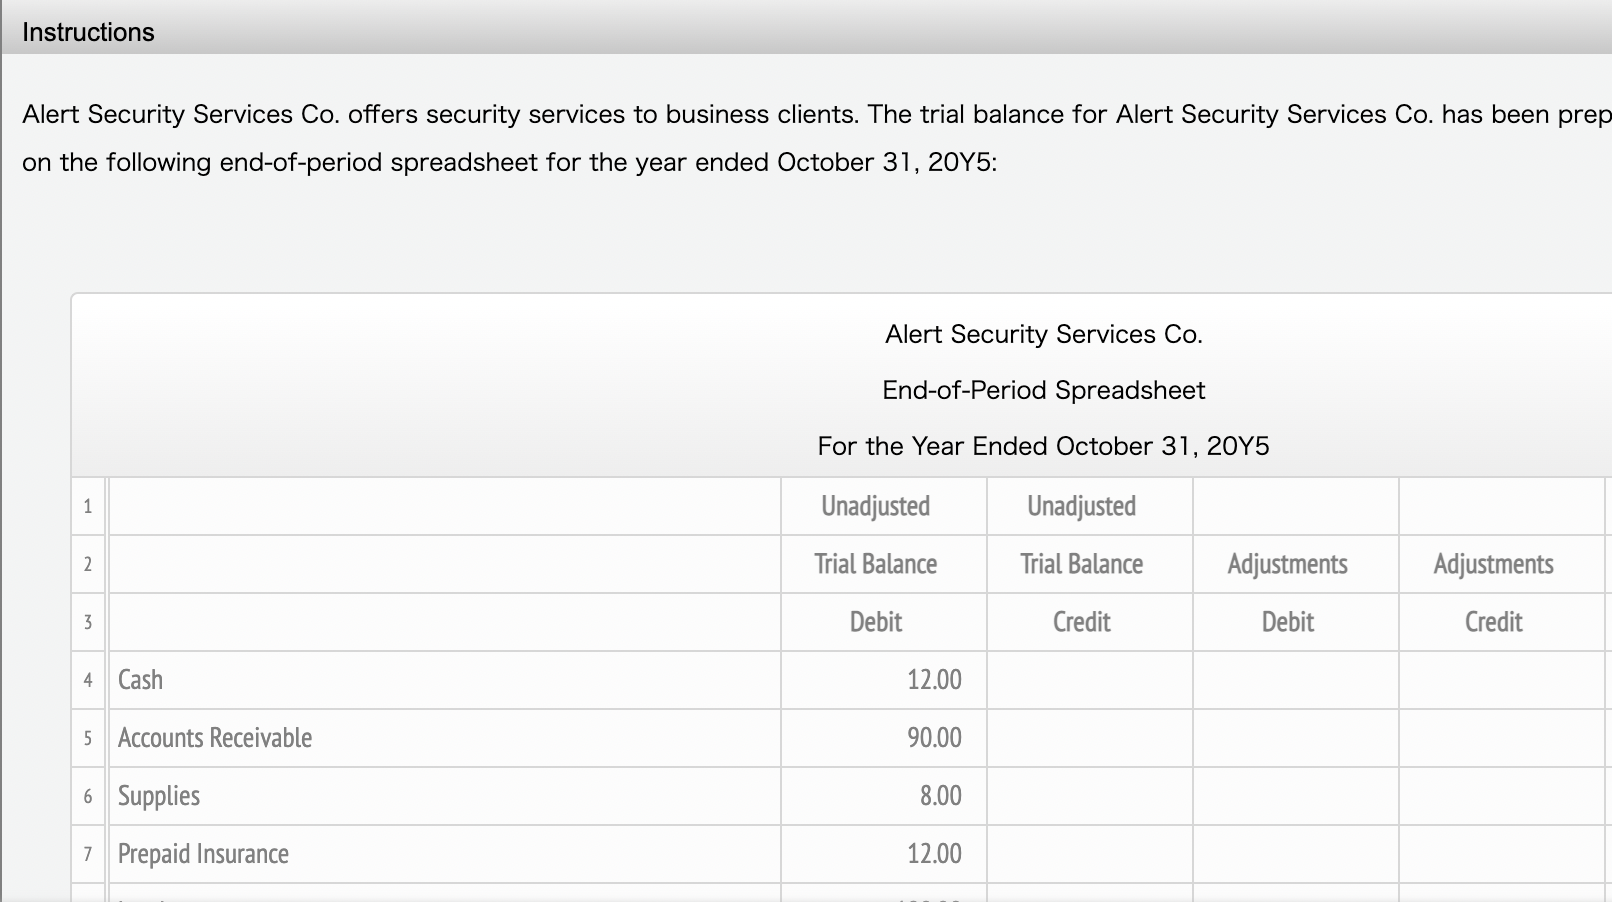Click the Prepaid Insurance row label
The width and height of the screenshot is (1612, 902).
point(203,854)
